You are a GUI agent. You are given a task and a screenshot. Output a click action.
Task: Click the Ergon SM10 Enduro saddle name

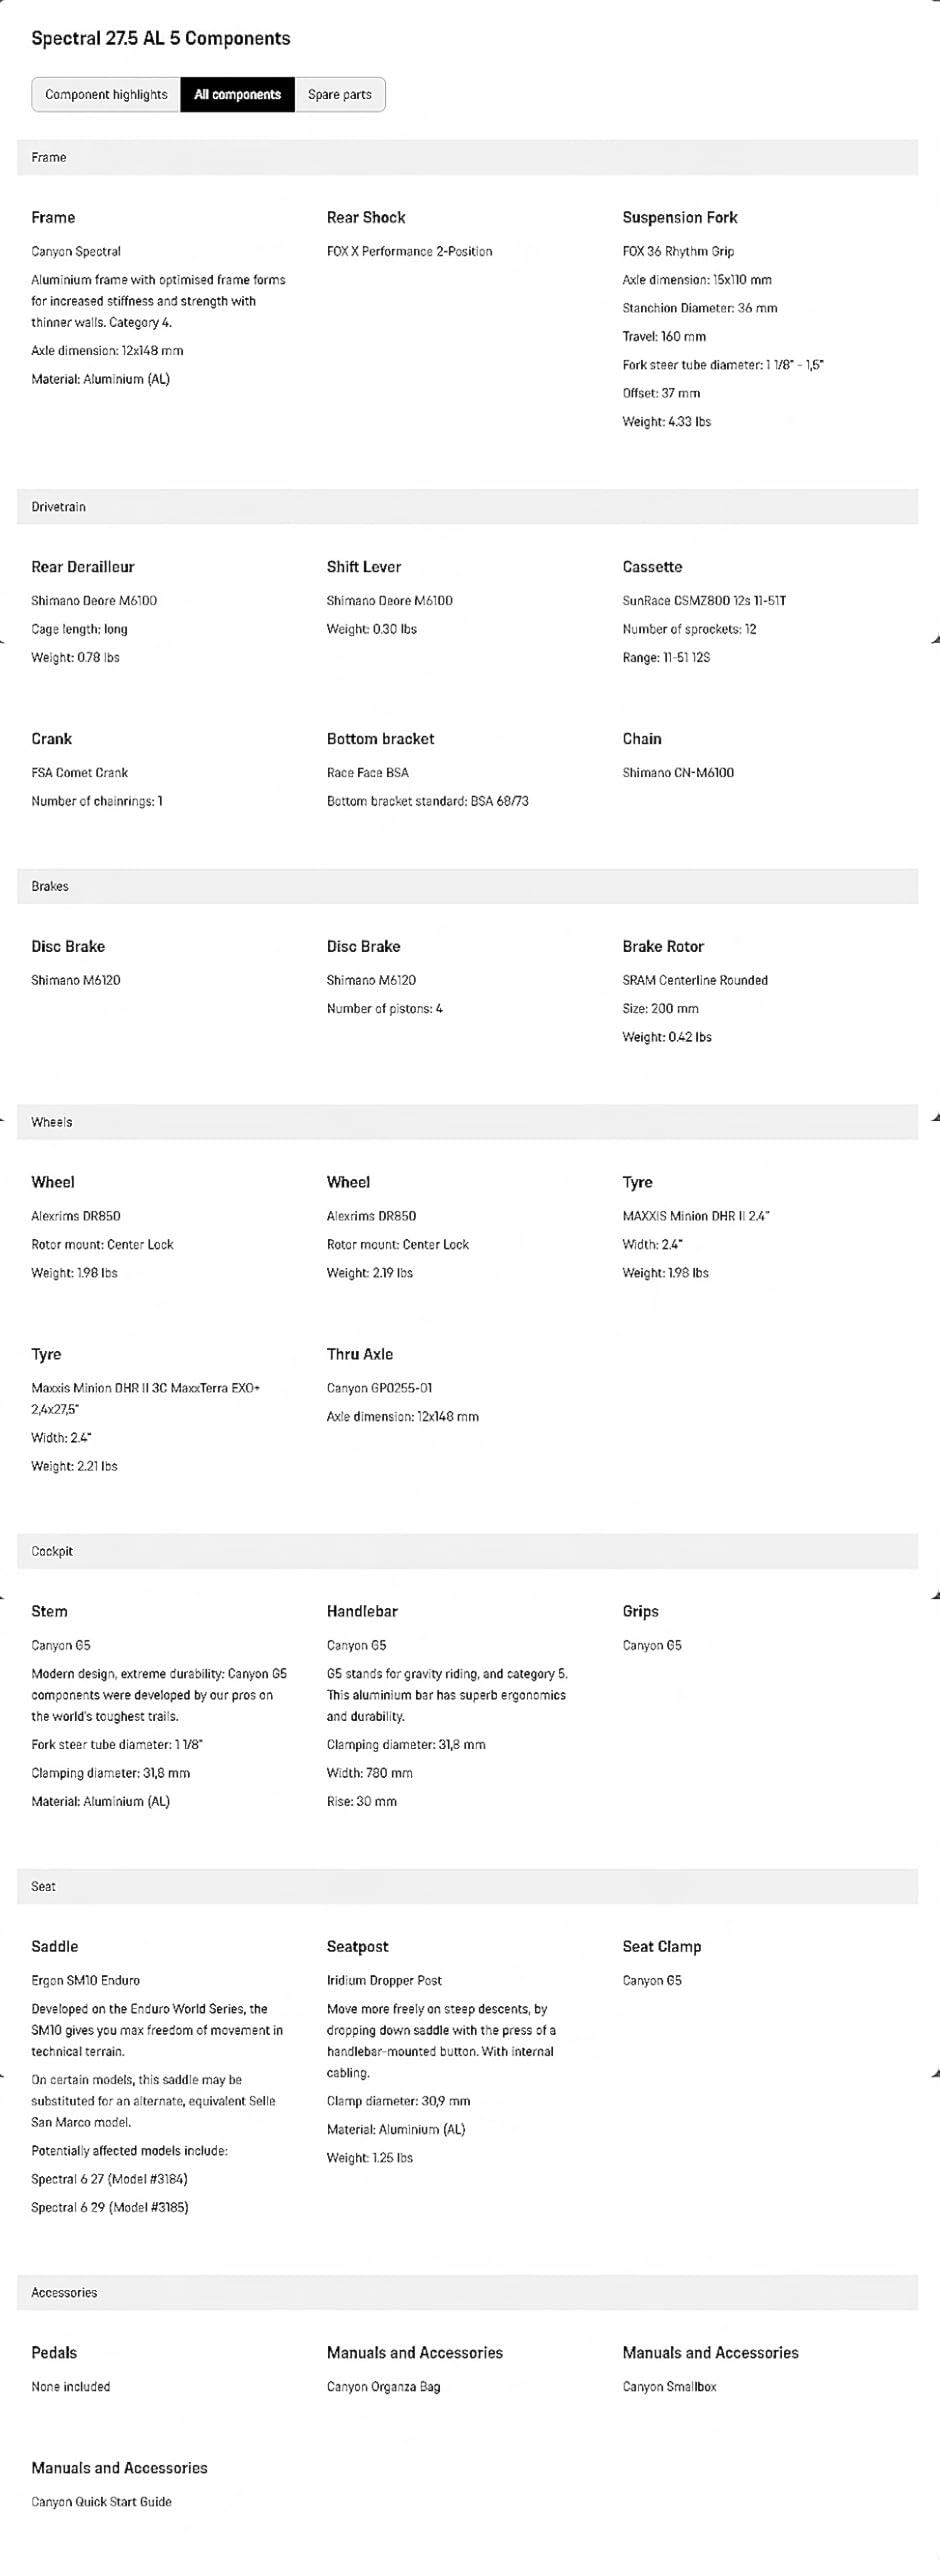pyautogui.click(x=86, y=1981)
